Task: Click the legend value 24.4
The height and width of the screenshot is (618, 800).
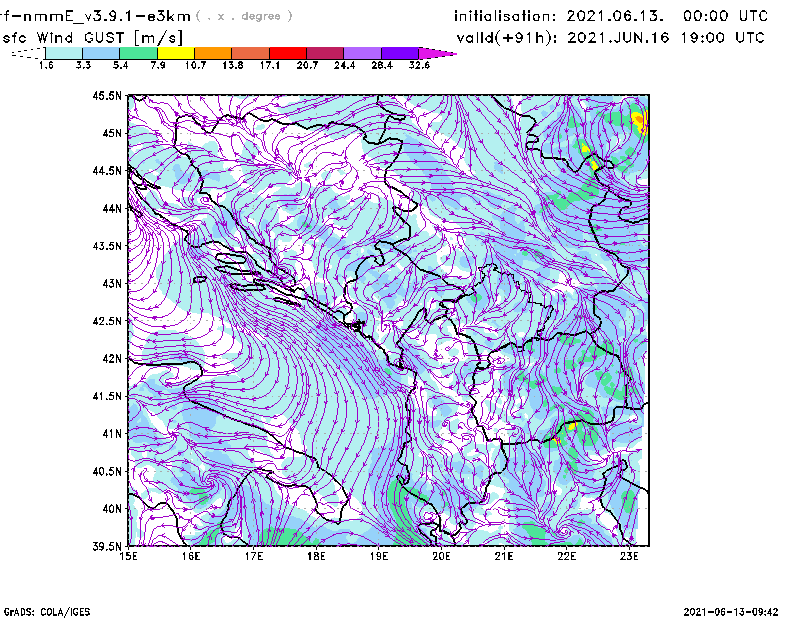Action: [x=344, y=65]
